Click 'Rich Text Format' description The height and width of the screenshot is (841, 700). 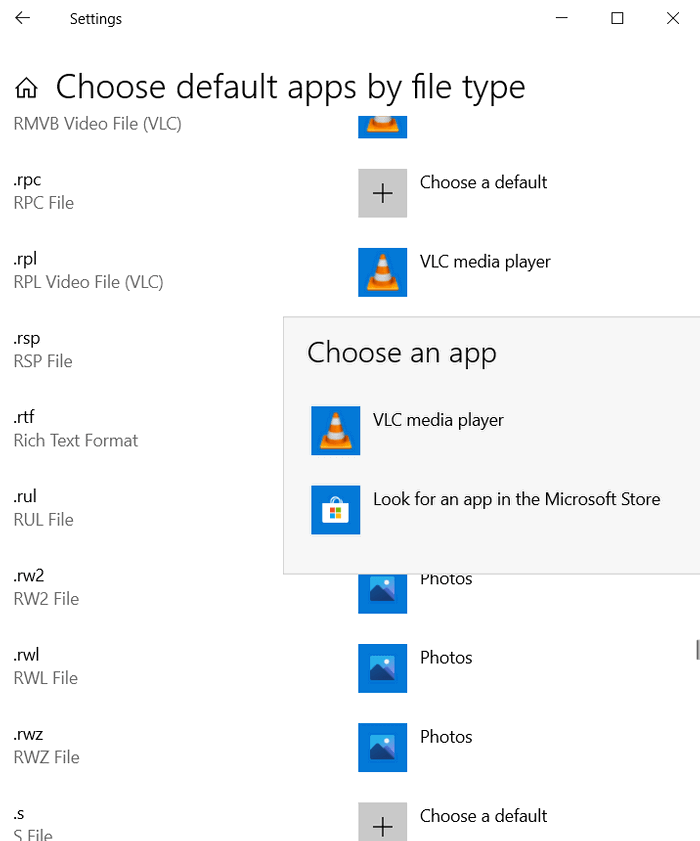click(x=76, y=441)
